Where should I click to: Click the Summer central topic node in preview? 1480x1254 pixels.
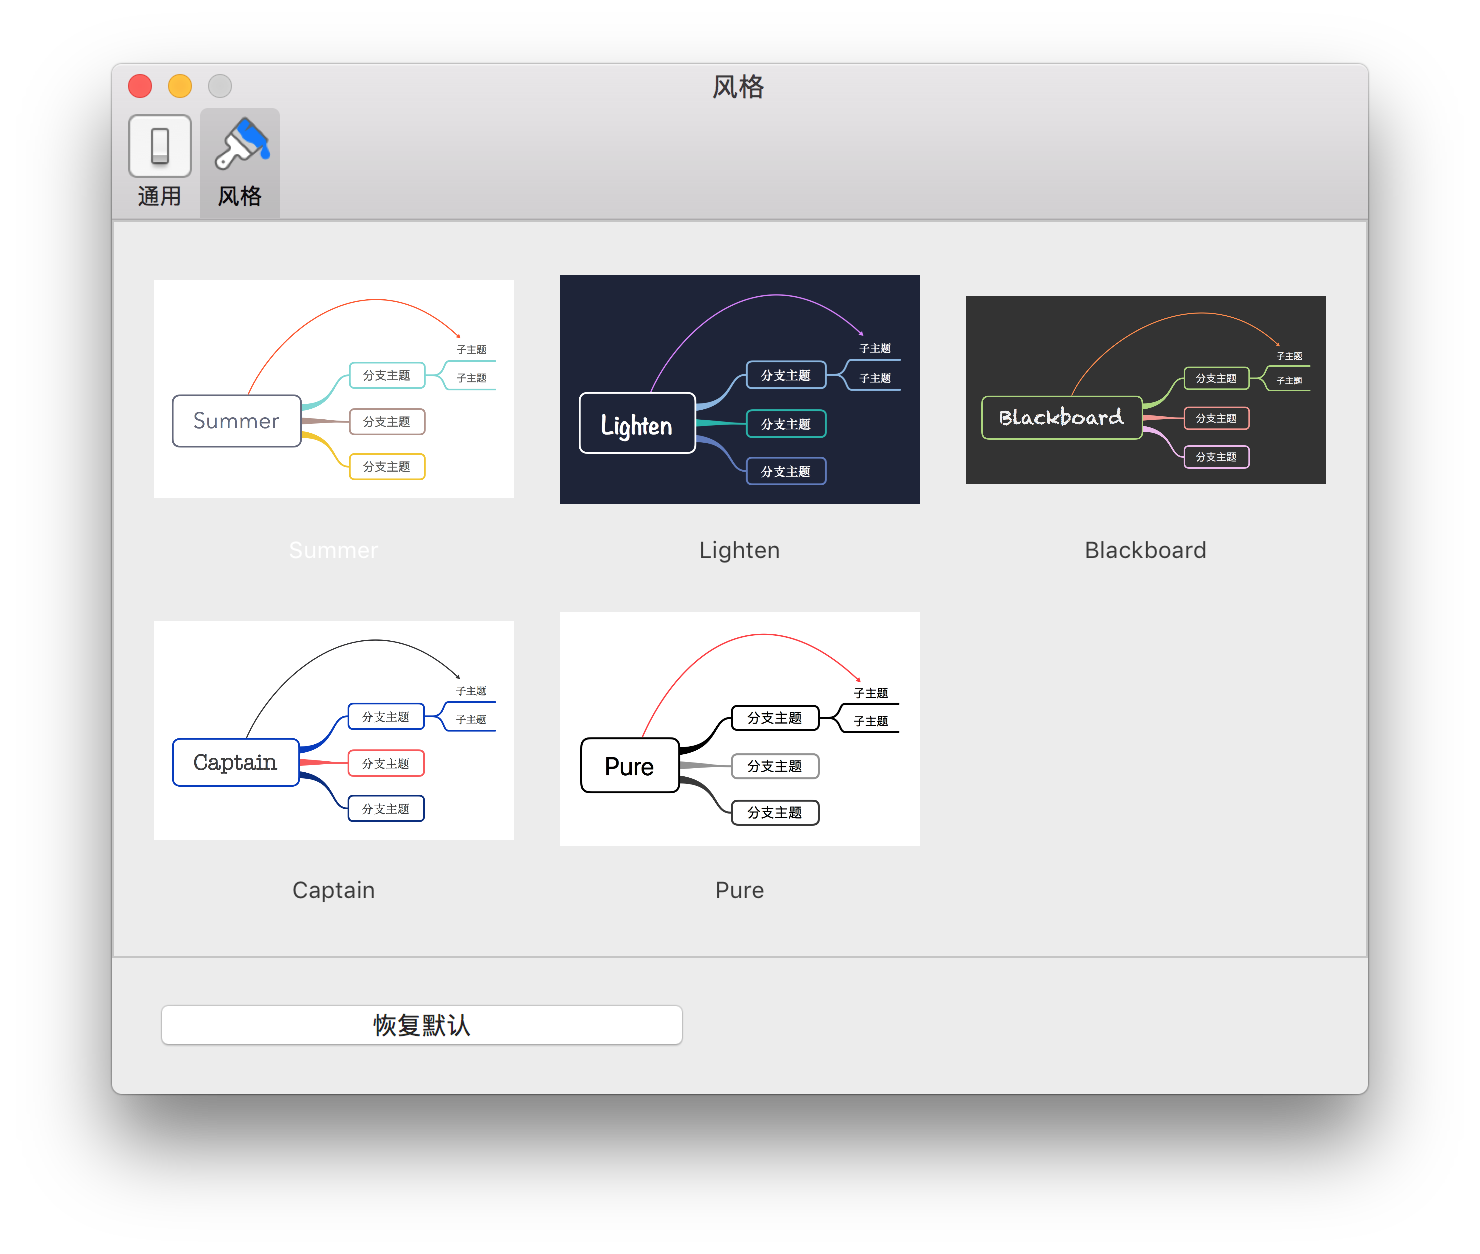237,421
